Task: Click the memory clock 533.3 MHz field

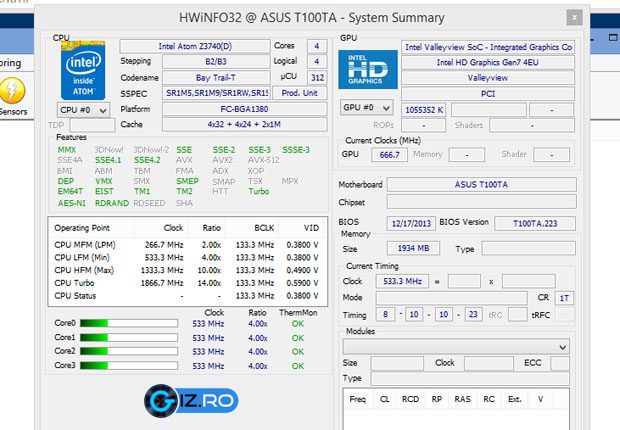Action: pyautogui.click(x=403, y=281)
